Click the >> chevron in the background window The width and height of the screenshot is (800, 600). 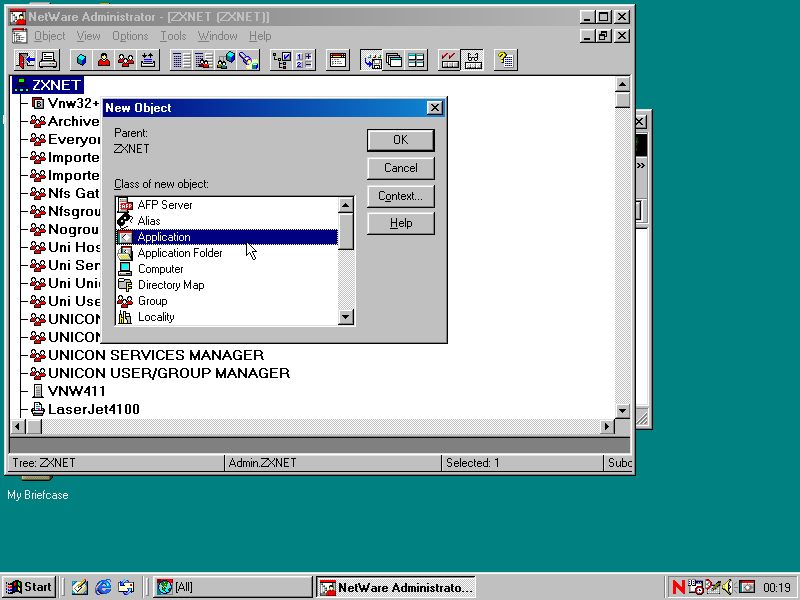(x=641, y=165)
